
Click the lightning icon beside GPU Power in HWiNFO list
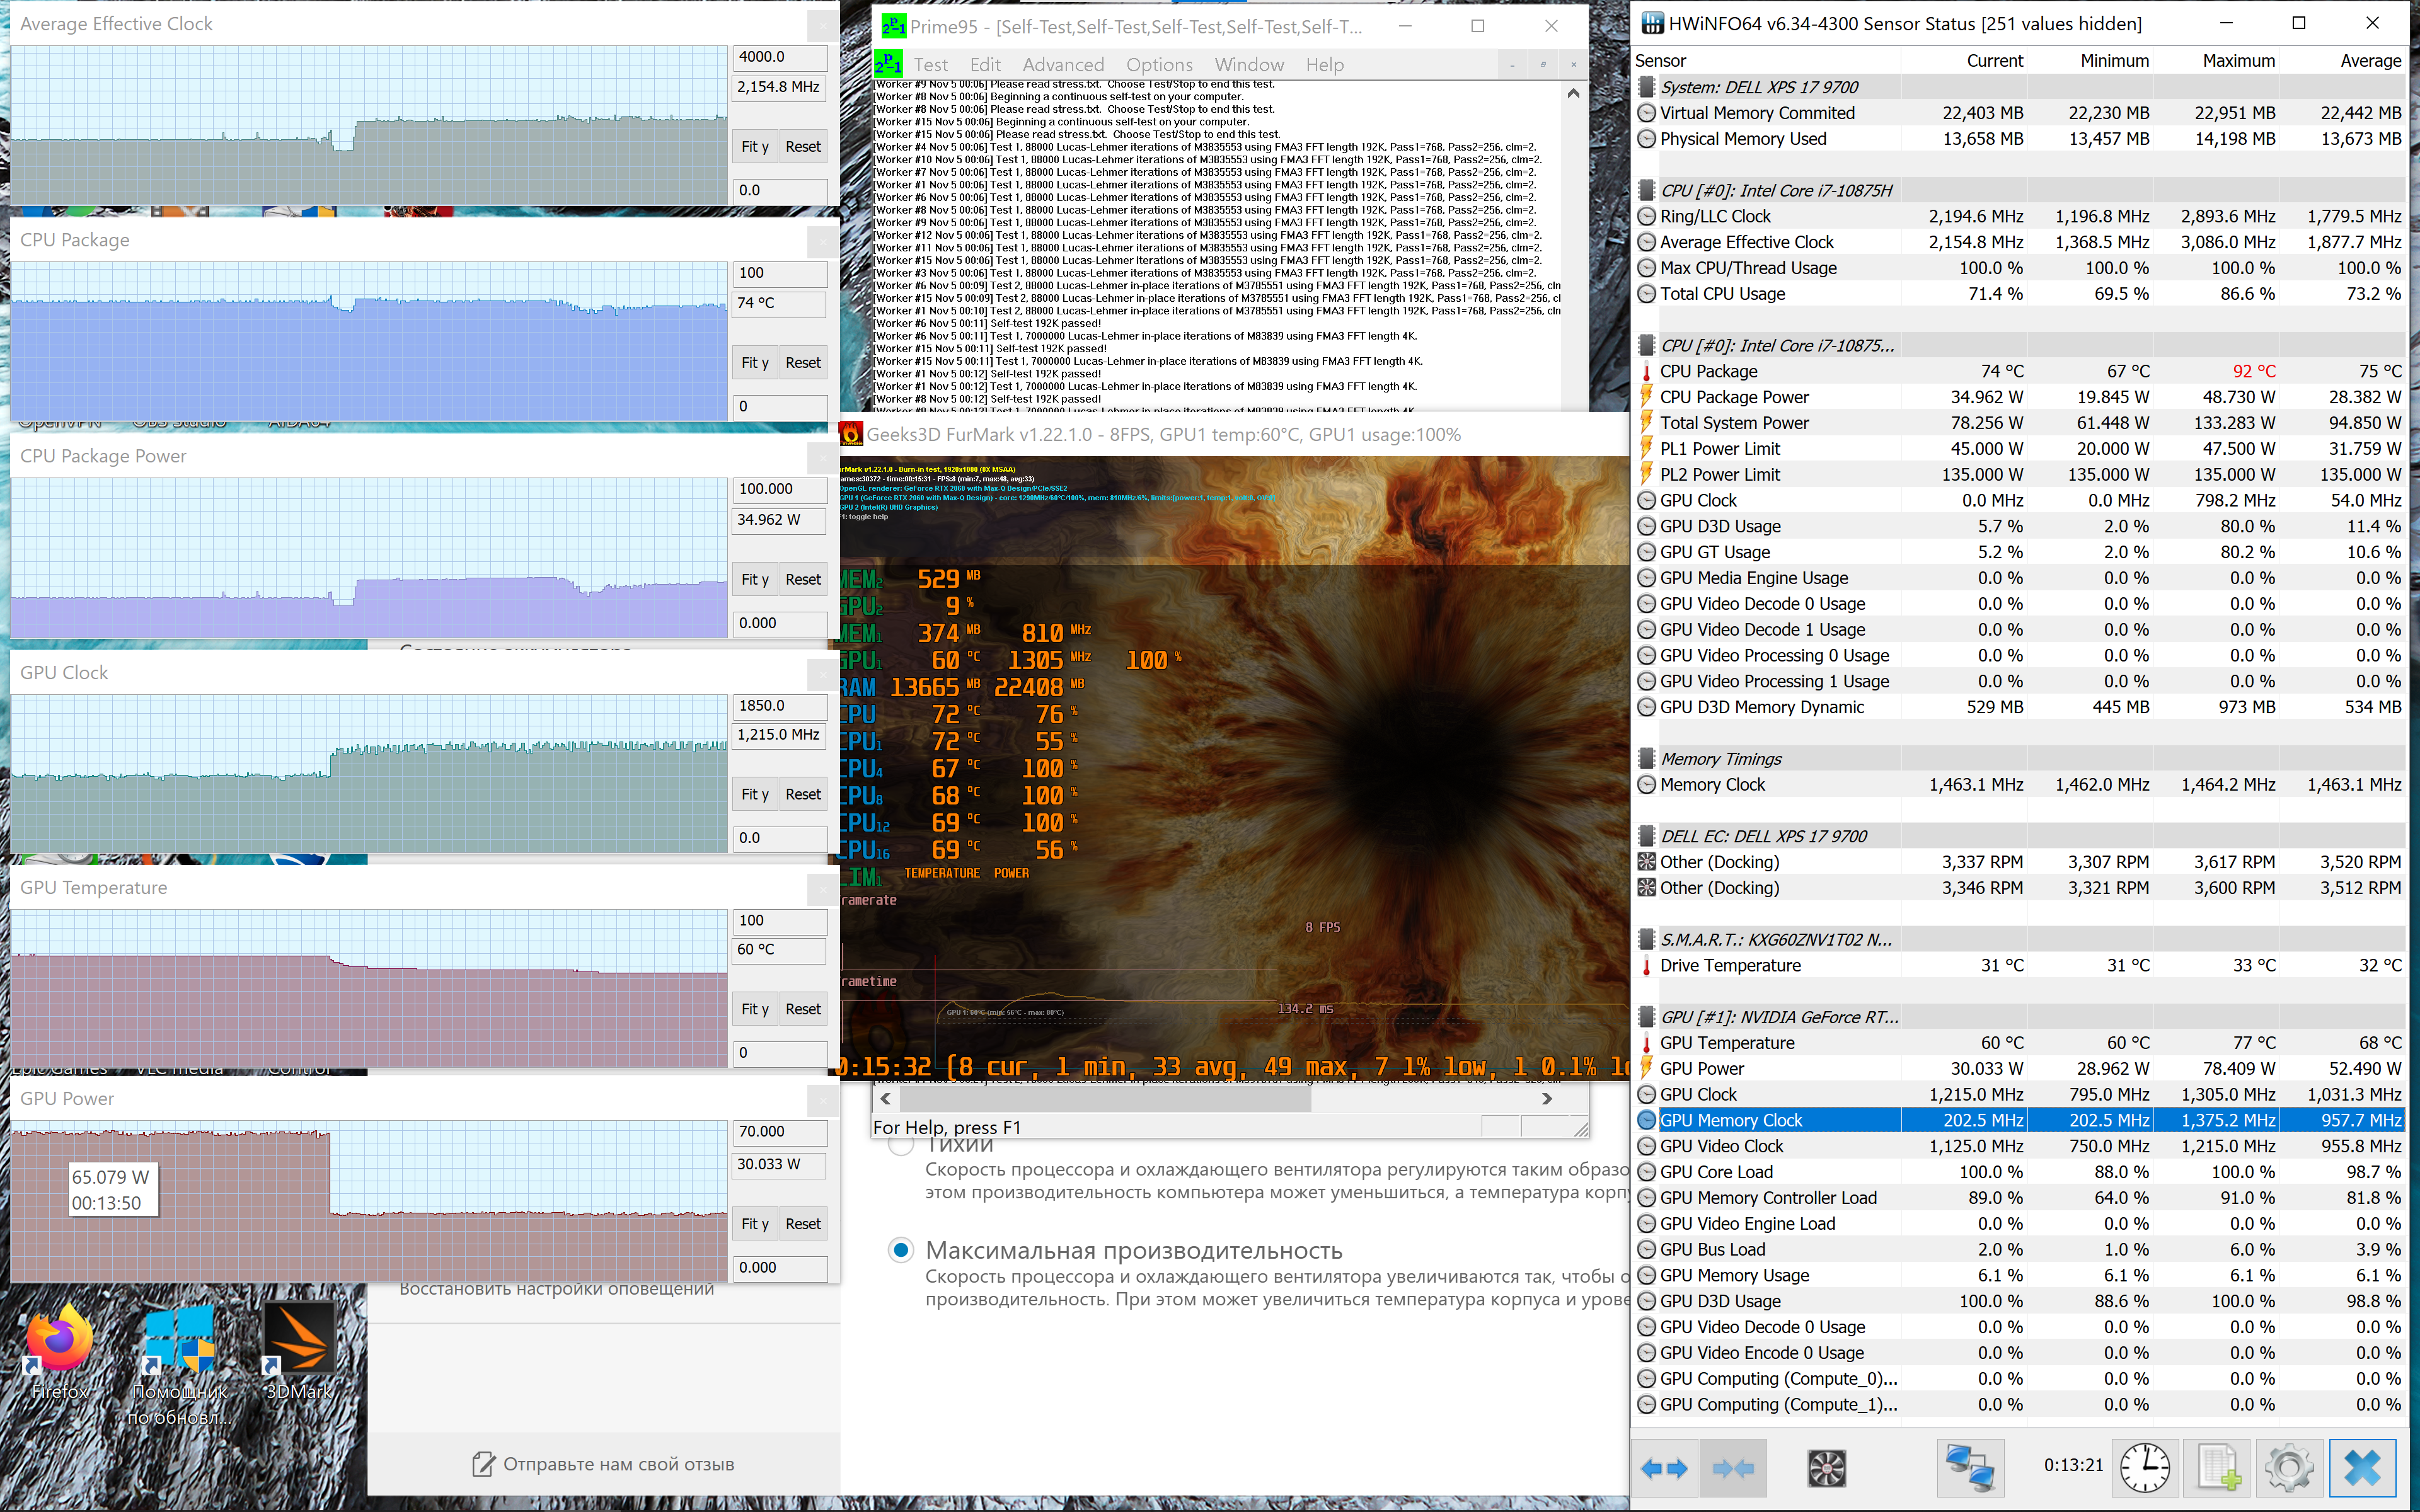point(1646,1069)
